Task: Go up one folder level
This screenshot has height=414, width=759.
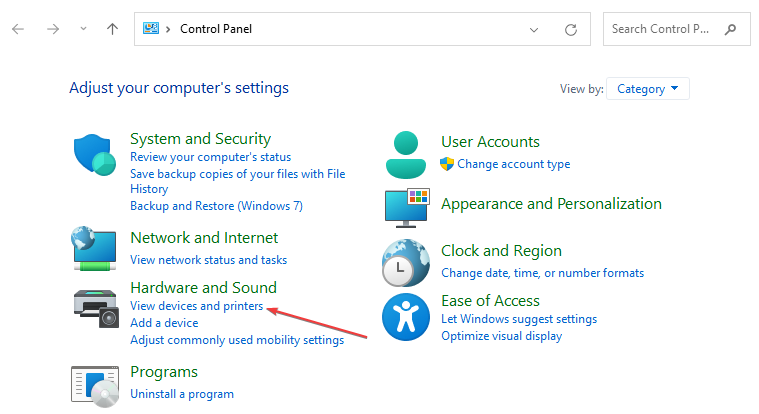Action: tap(112, 29)
